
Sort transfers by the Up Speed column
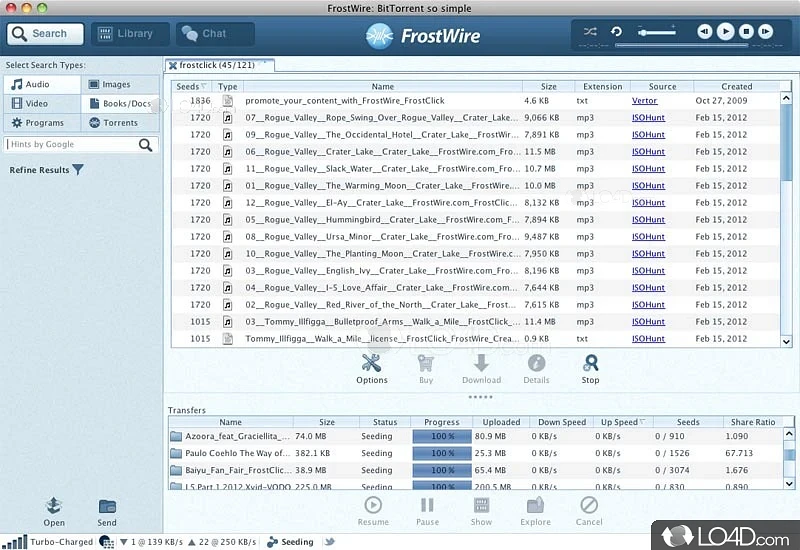[622, 422]
